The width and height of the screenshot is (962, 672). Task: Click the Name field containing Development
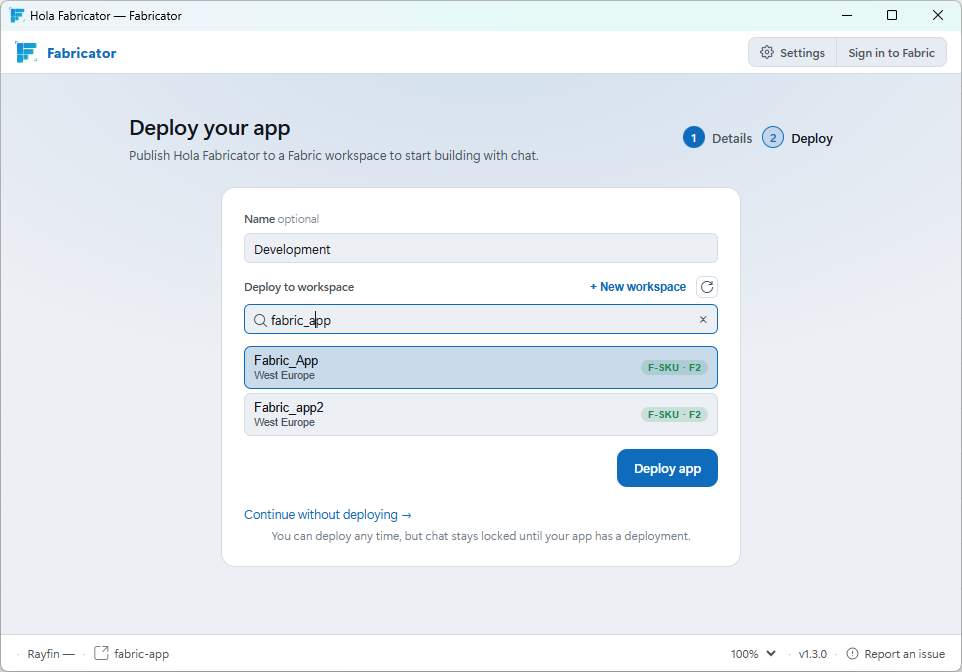coord(480,249)
